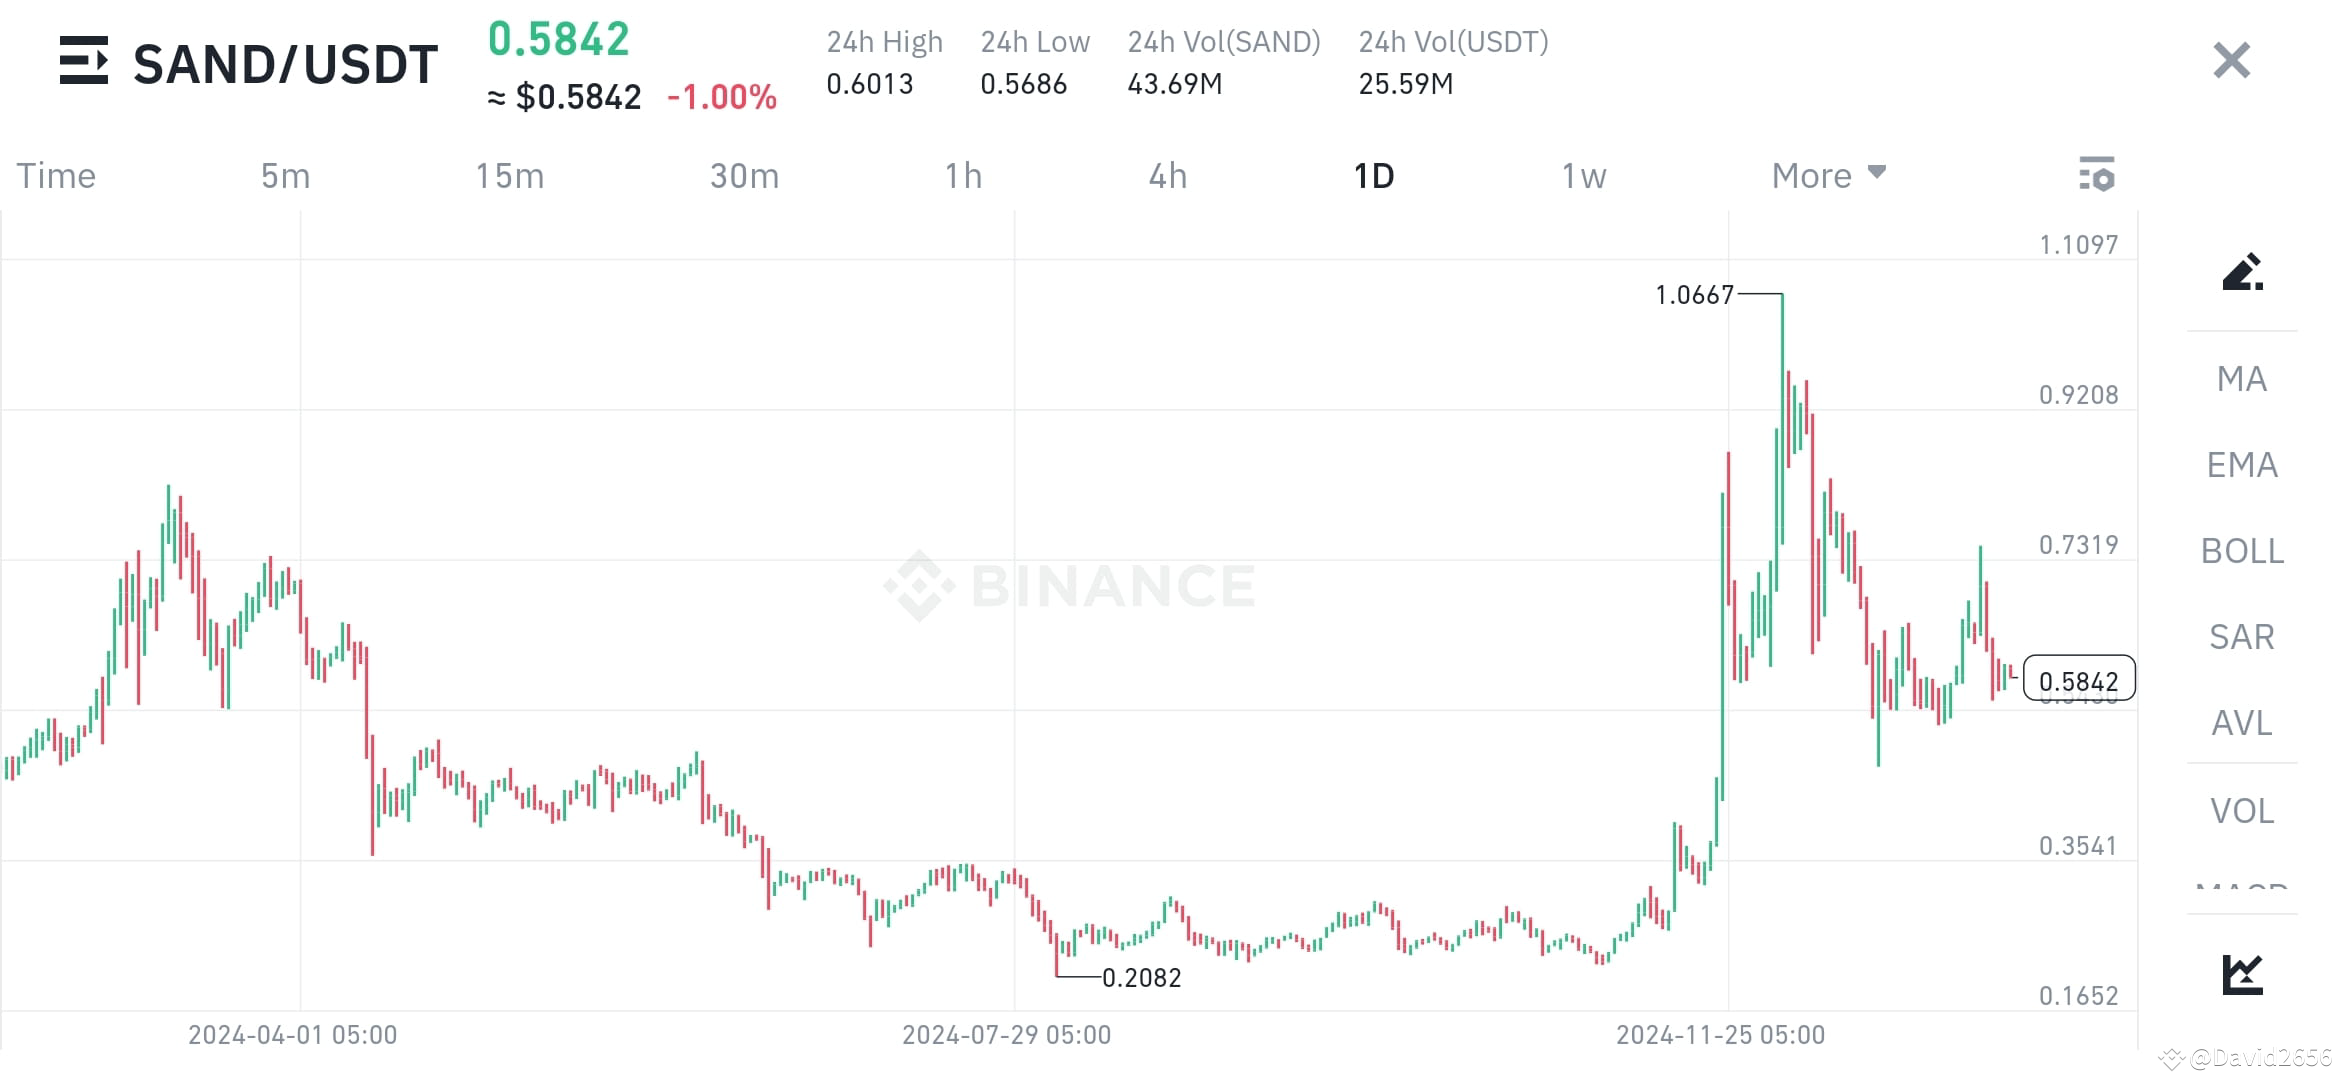The height and width of the screenshot is (1080, 2340).
Task: Open the chart display settings icon
Action: (x=2098, y=175)
